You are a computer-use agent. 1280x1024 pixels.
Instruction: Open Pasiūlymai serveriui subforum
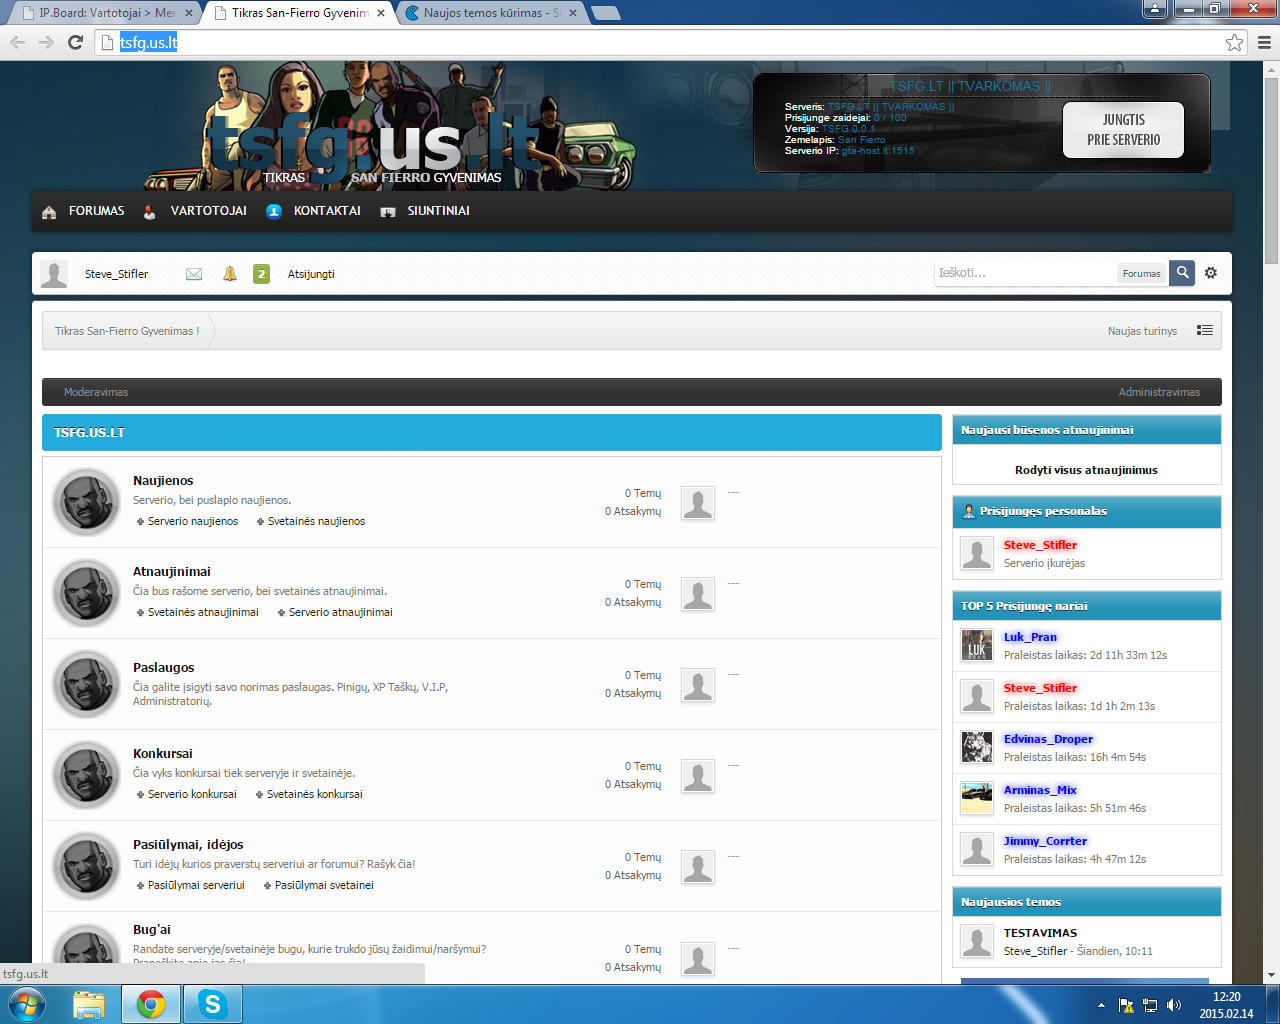[196, 885]
